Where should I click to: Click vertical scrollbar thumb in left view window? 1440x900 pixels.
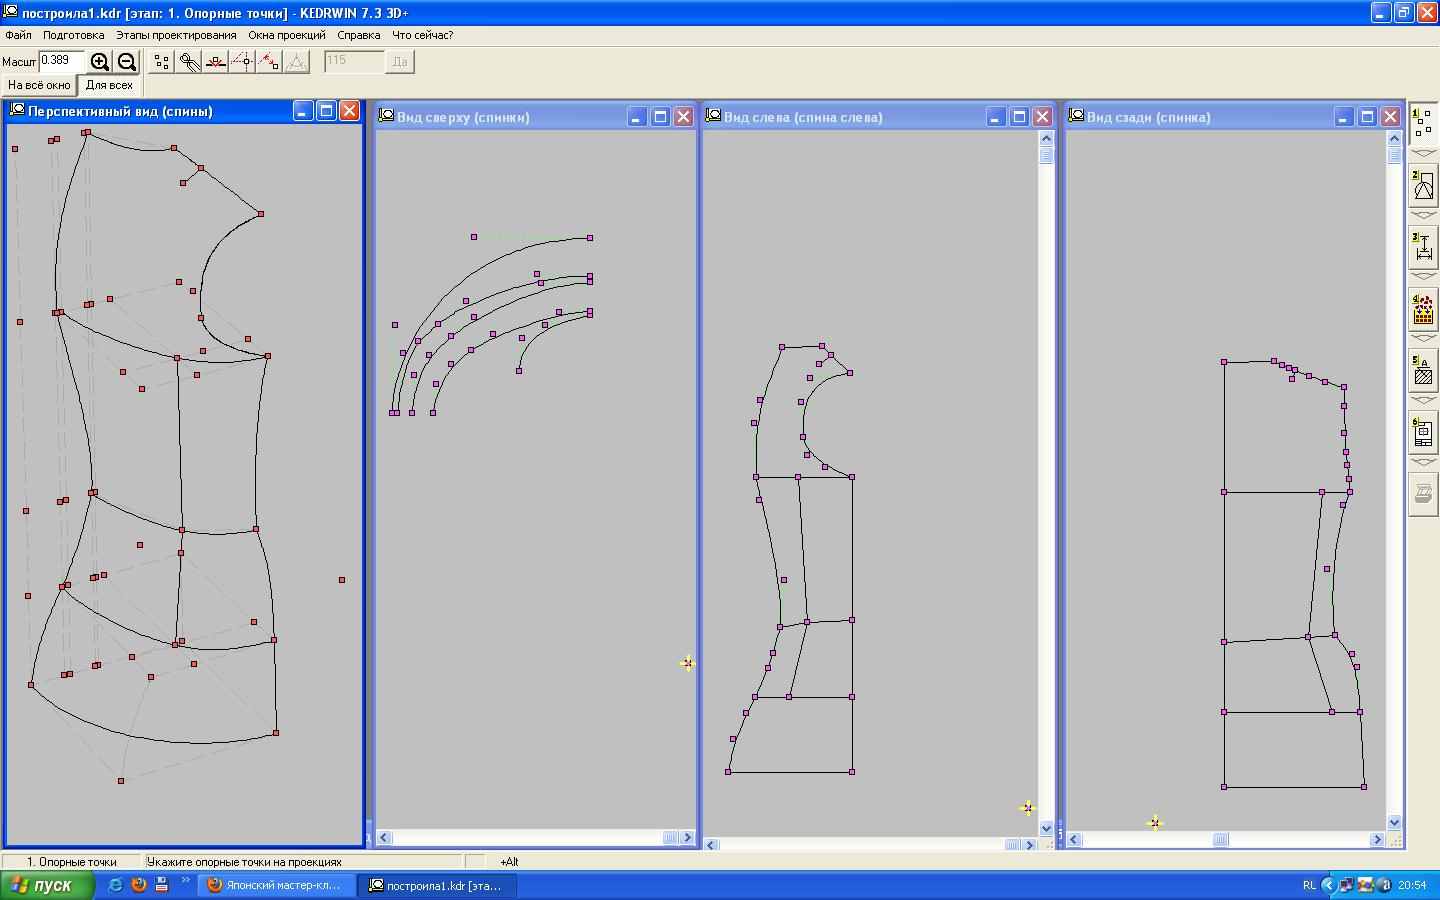point(1046,155)
